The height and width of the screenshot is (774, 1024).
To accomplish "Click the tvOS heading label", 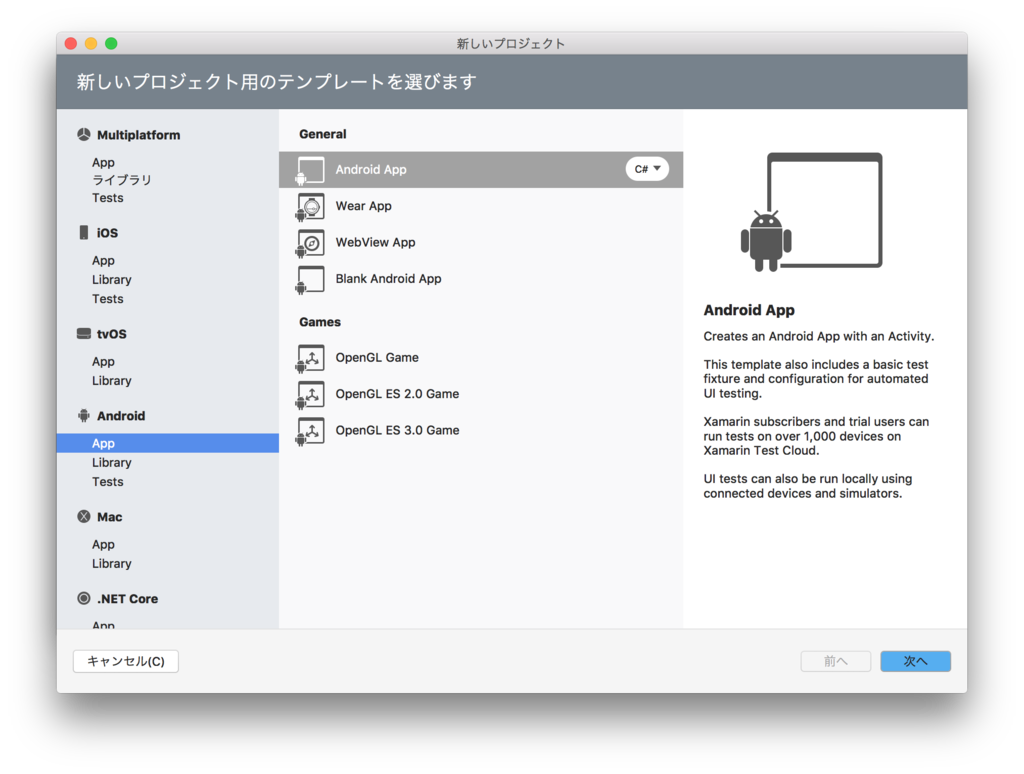I will click(x=112, y=334).
